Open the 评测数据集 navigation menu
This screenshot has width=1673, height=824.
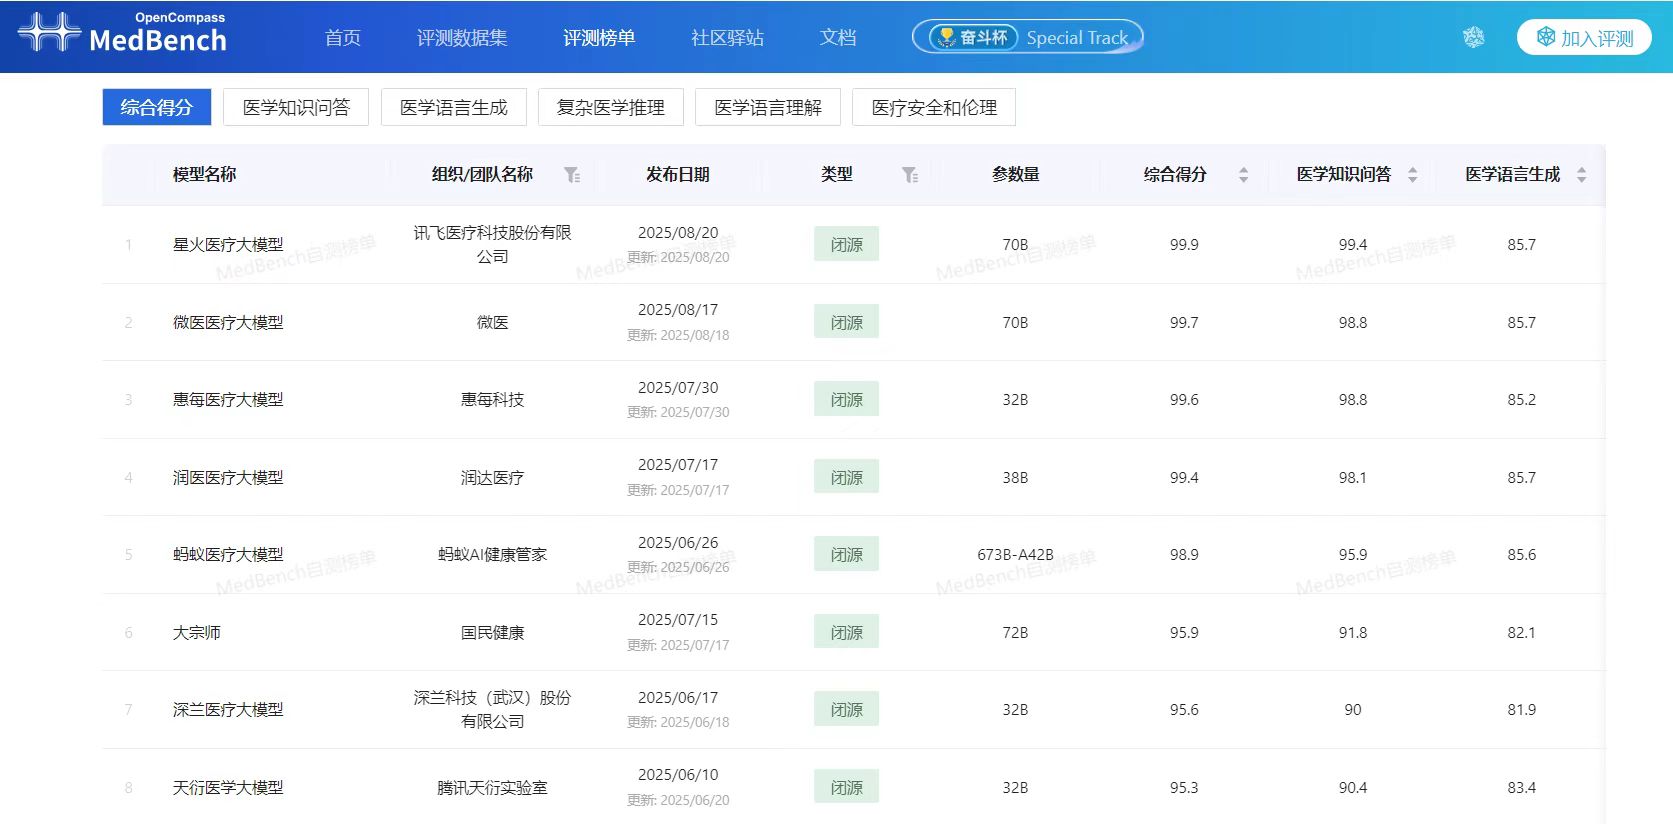(x=462, y=38)
